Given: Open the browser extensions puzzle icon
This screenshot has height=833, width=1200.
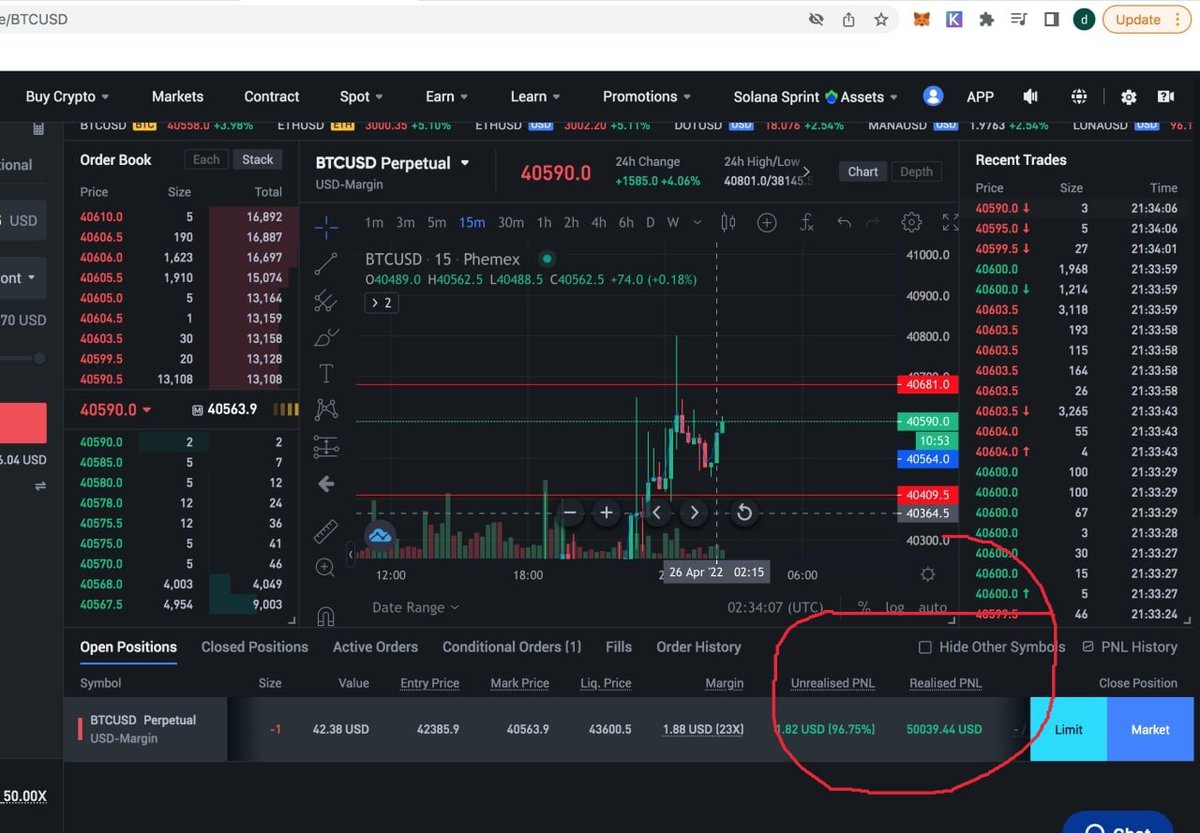Looking at the screenshot, I should coord(986,19).
